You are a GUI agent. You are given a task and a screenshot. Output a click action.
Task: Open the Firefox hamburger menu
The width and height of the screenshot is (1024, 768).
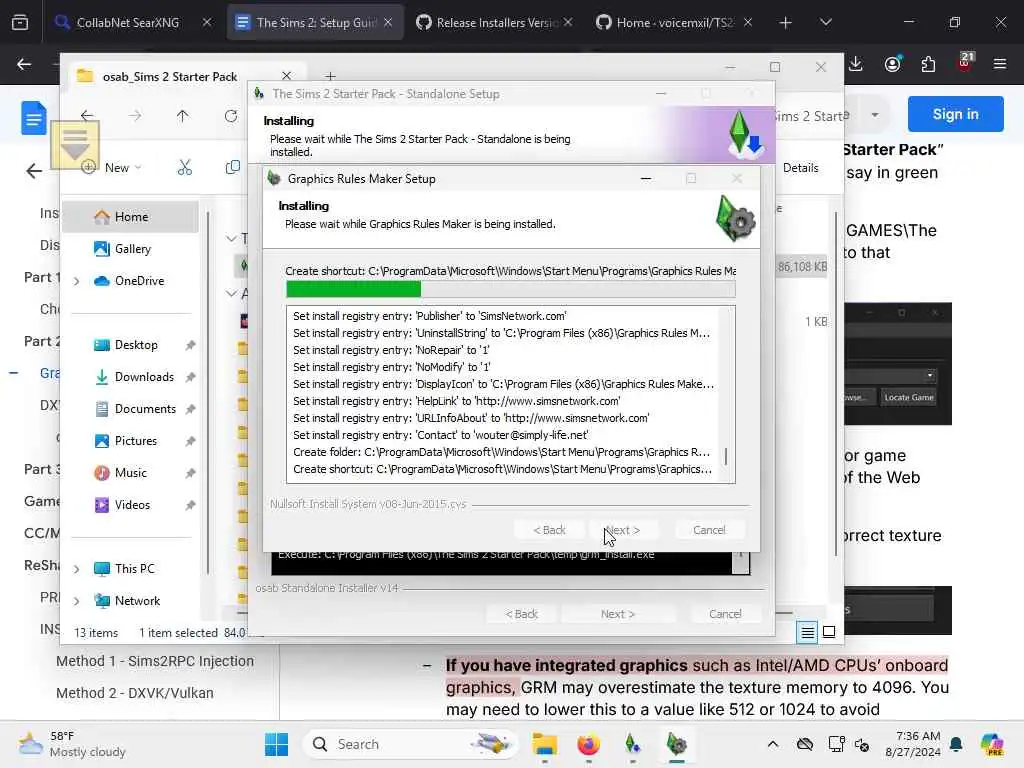coord(1000,64)
